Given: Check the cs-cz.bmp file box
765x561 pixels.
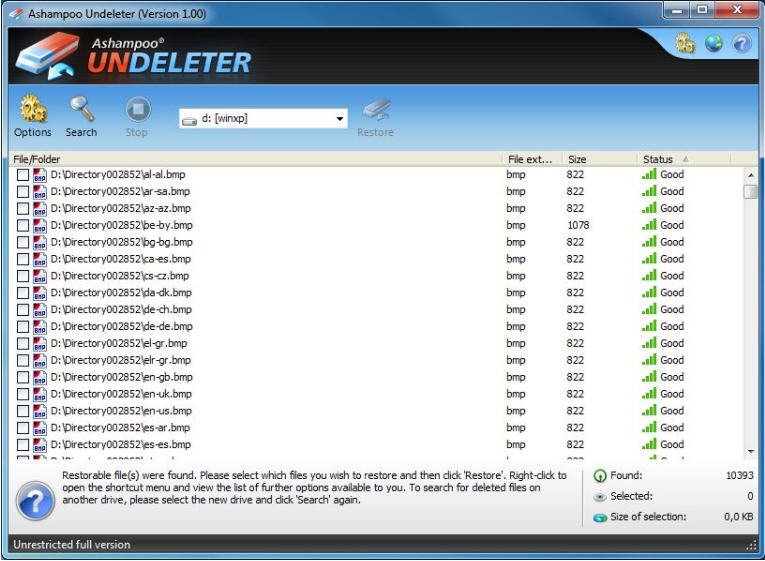Looking at the screenshot, I should point(23,276).
